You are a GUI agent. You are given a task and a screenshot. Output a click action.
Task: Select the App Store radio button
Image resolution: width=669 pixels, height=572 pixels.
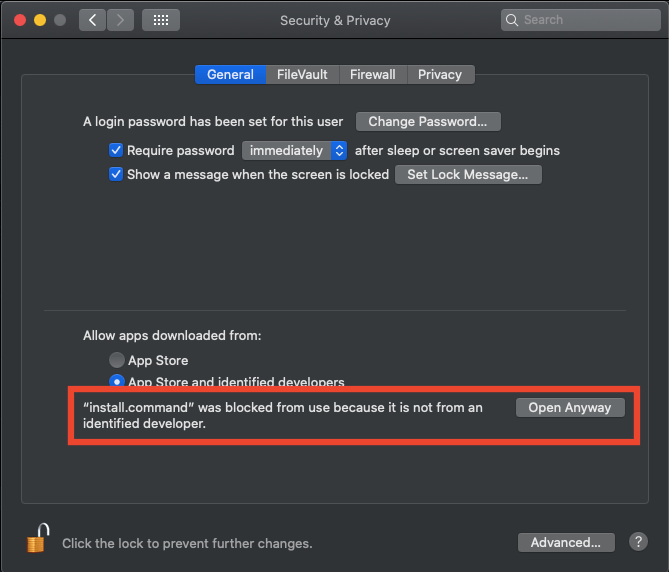click(x=117, y=360)
